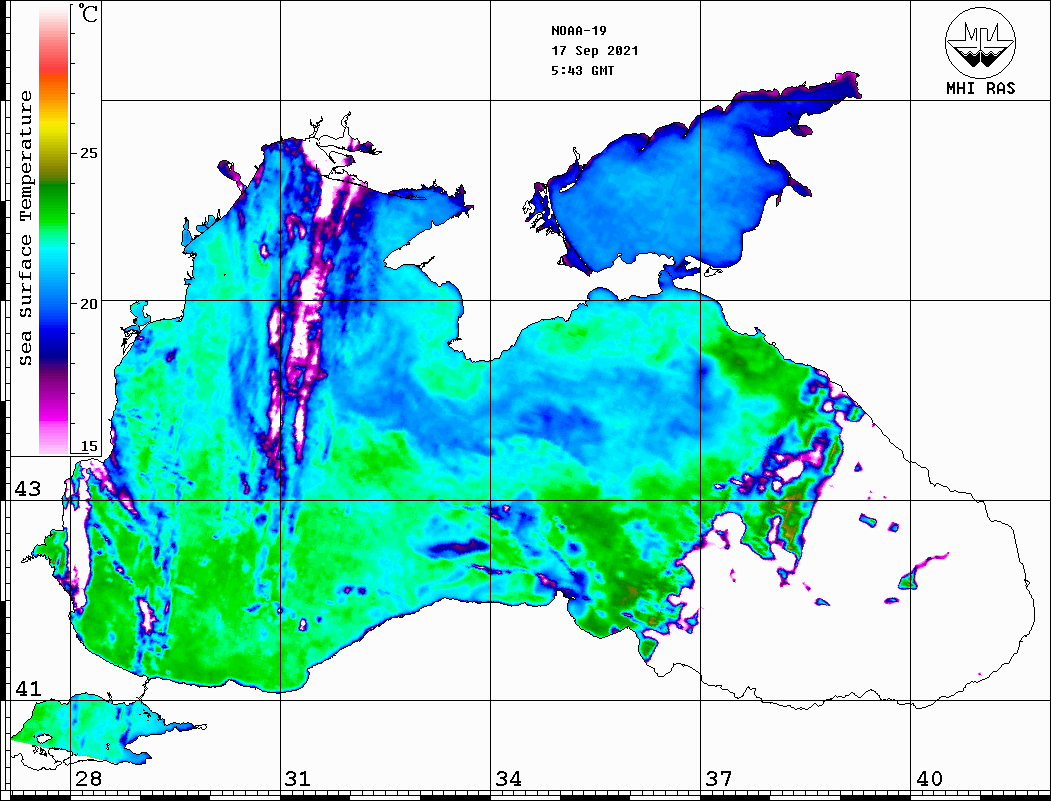The image size is (1051, 801).
Task: Click the '°C' unit label
Action: click(x=88, y=13)
